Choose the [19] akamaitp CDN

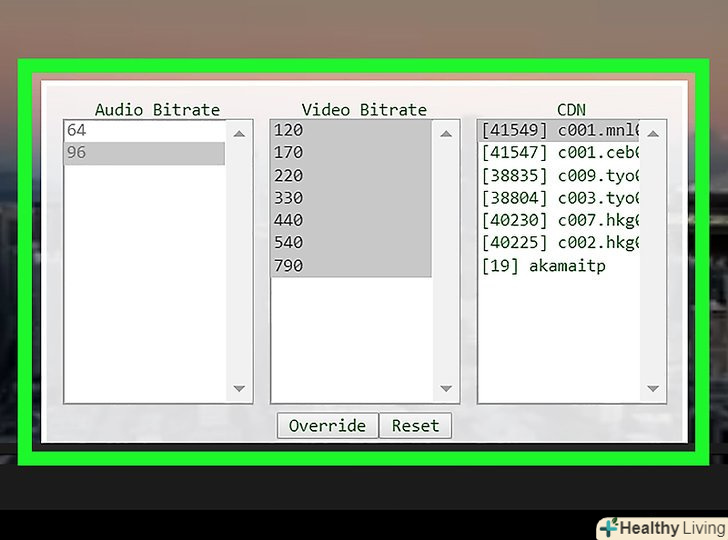tap(543, 266)
